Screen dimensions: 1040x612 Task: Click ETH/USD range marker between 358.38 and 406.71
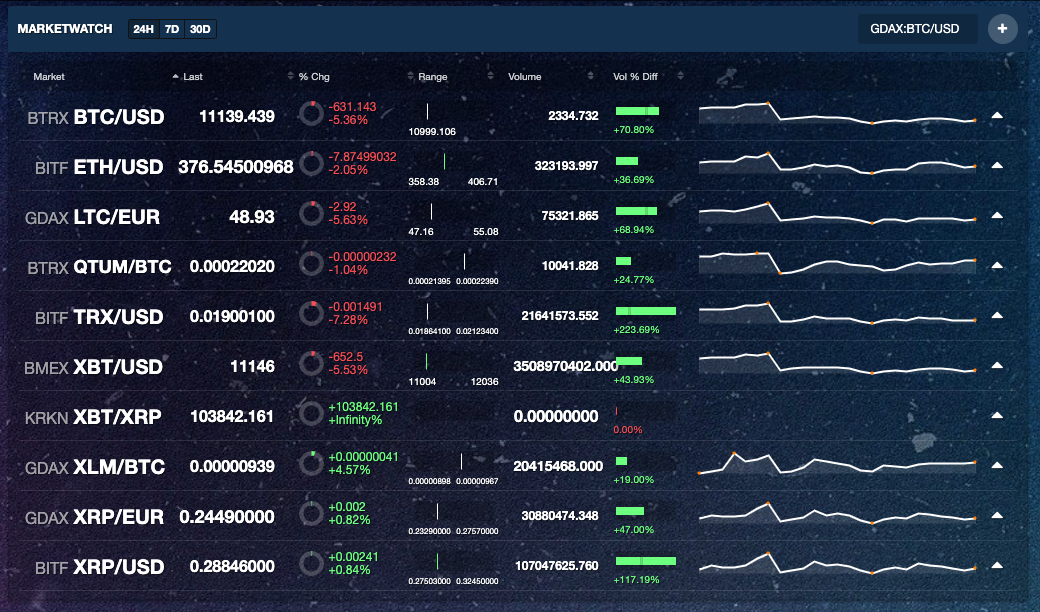coord(444,160)
